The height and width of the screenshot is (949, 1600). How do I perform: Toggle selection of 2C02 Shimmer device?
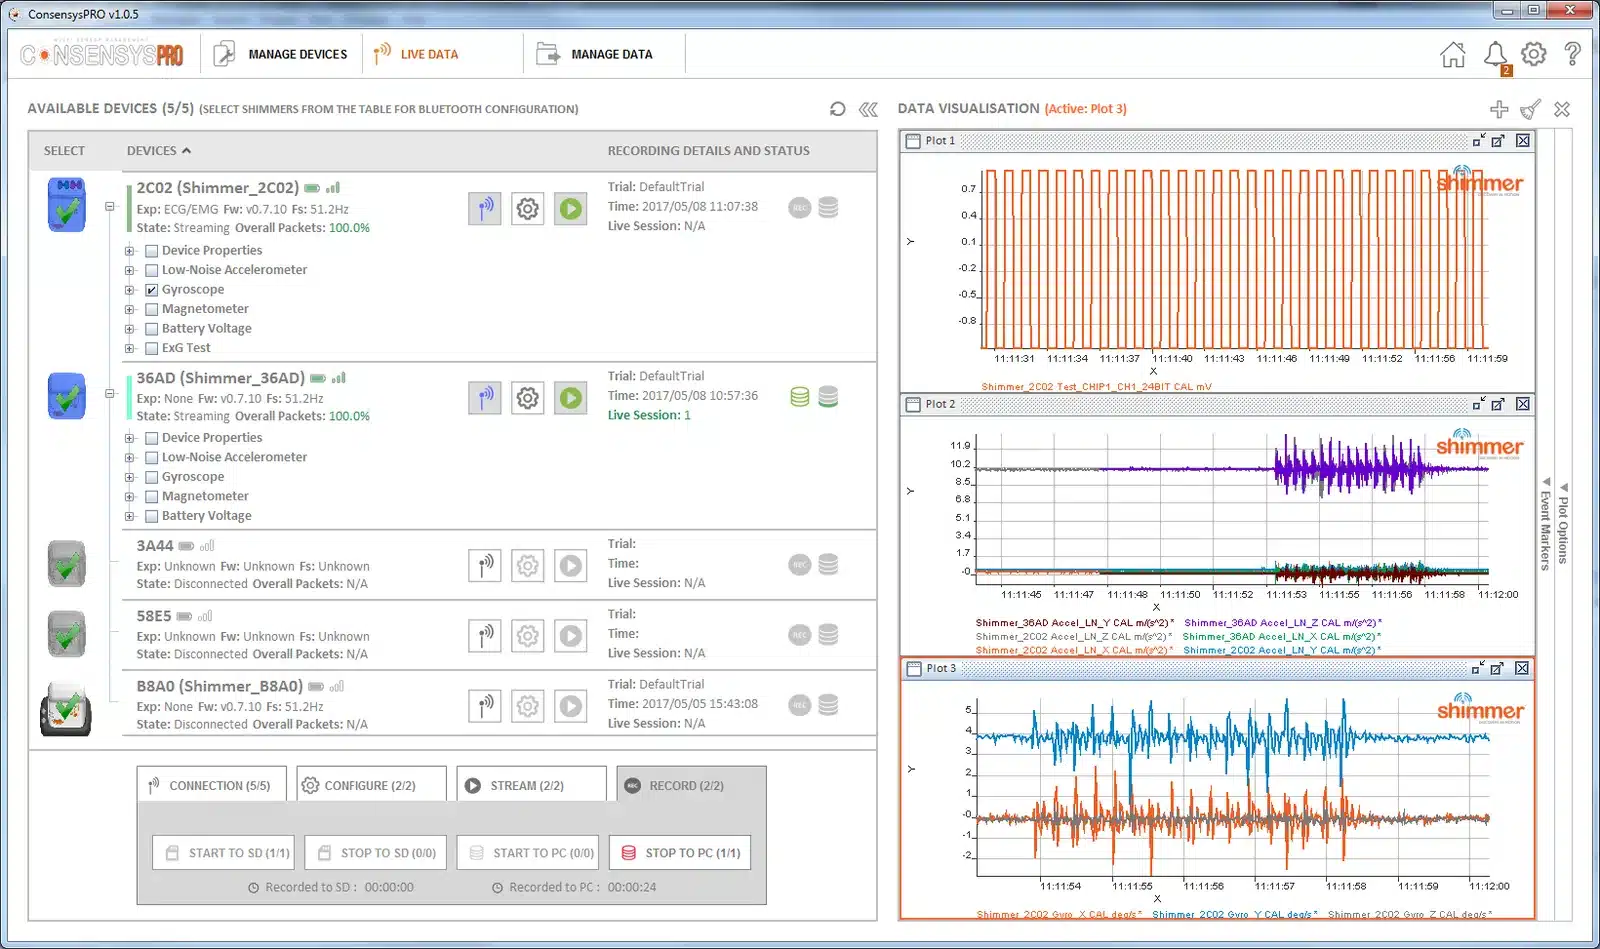click(67, 206)
